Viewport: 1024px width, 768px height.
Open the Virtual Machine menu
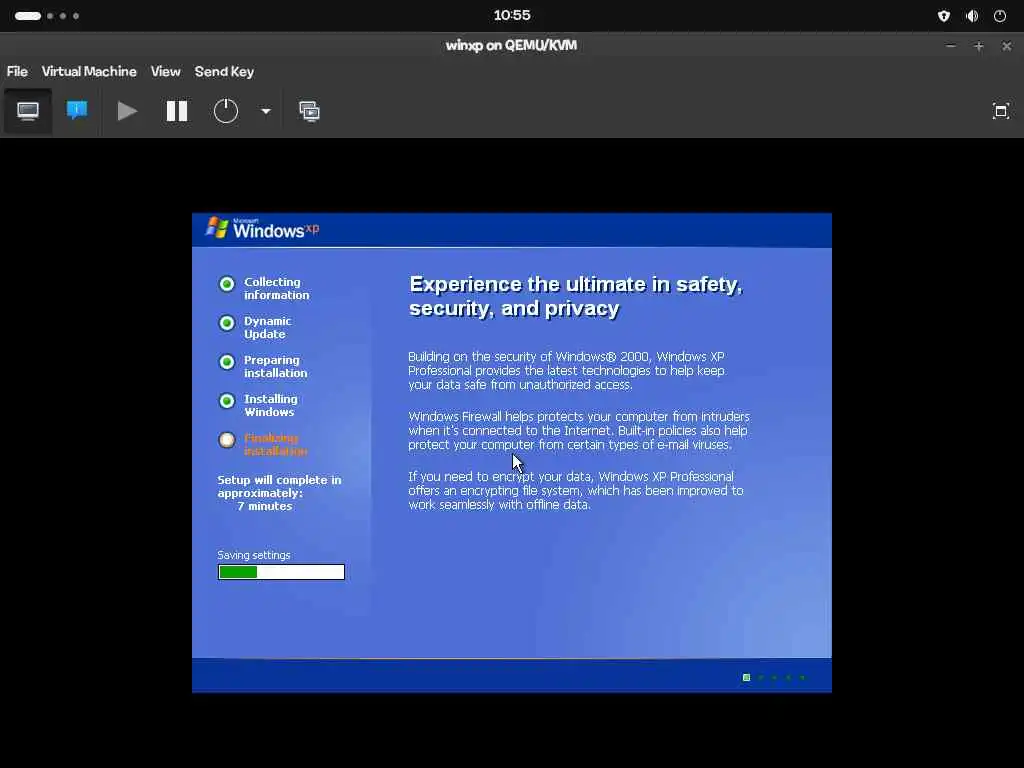tap(89, 72)
